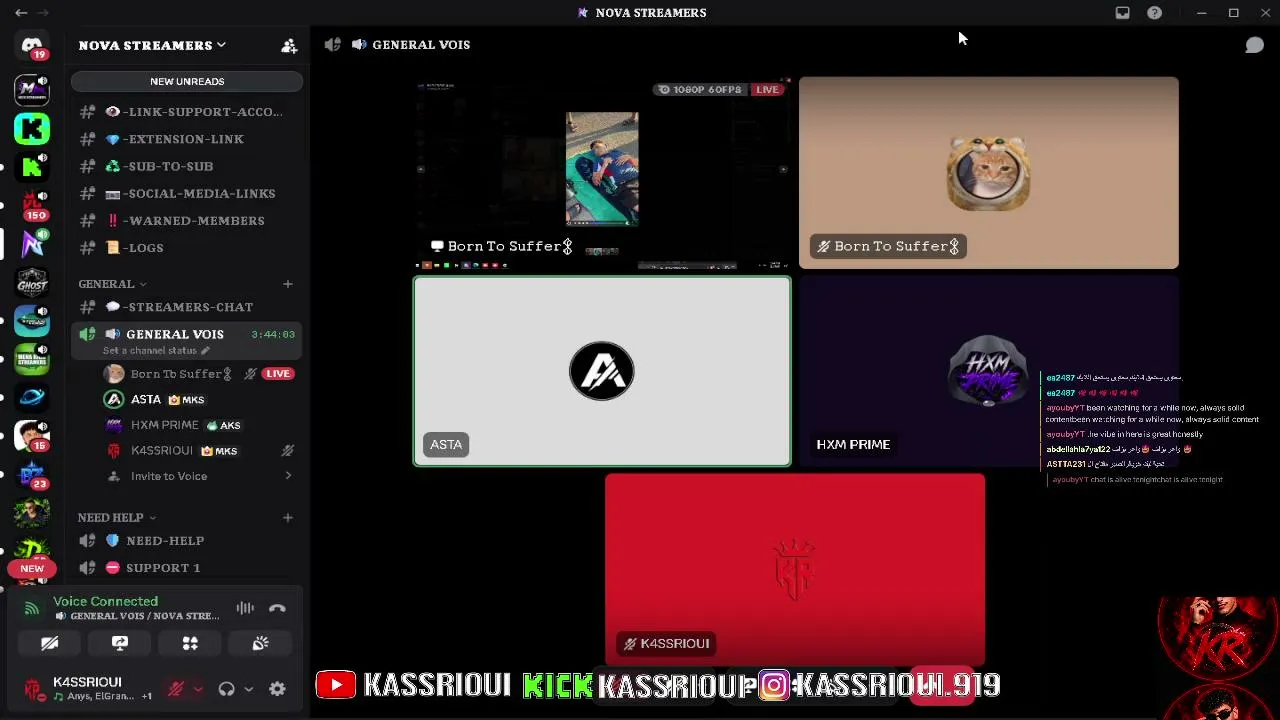Edit the channel status pencil

[205, 351]
